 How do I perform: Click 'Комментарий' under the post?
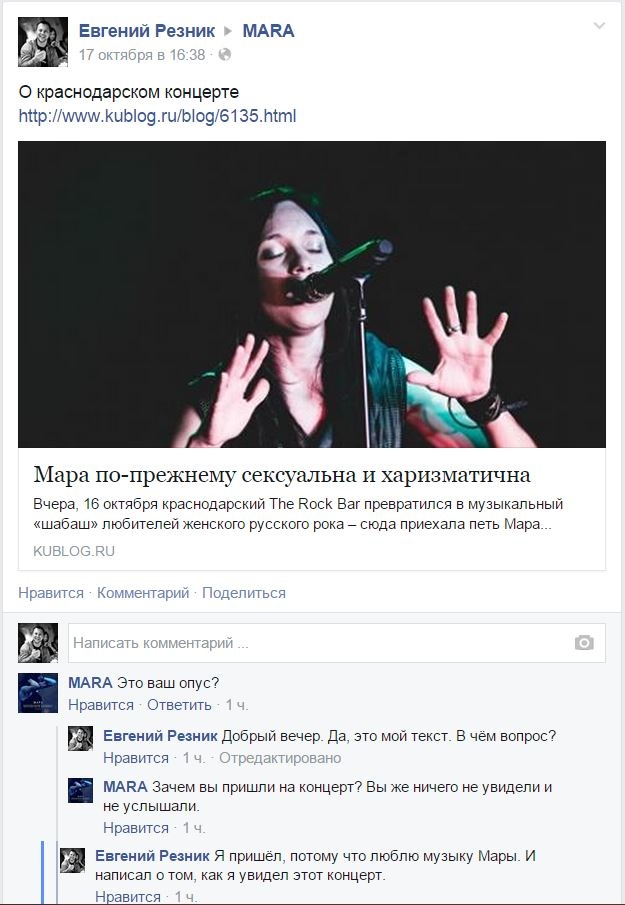pos(143,593)
